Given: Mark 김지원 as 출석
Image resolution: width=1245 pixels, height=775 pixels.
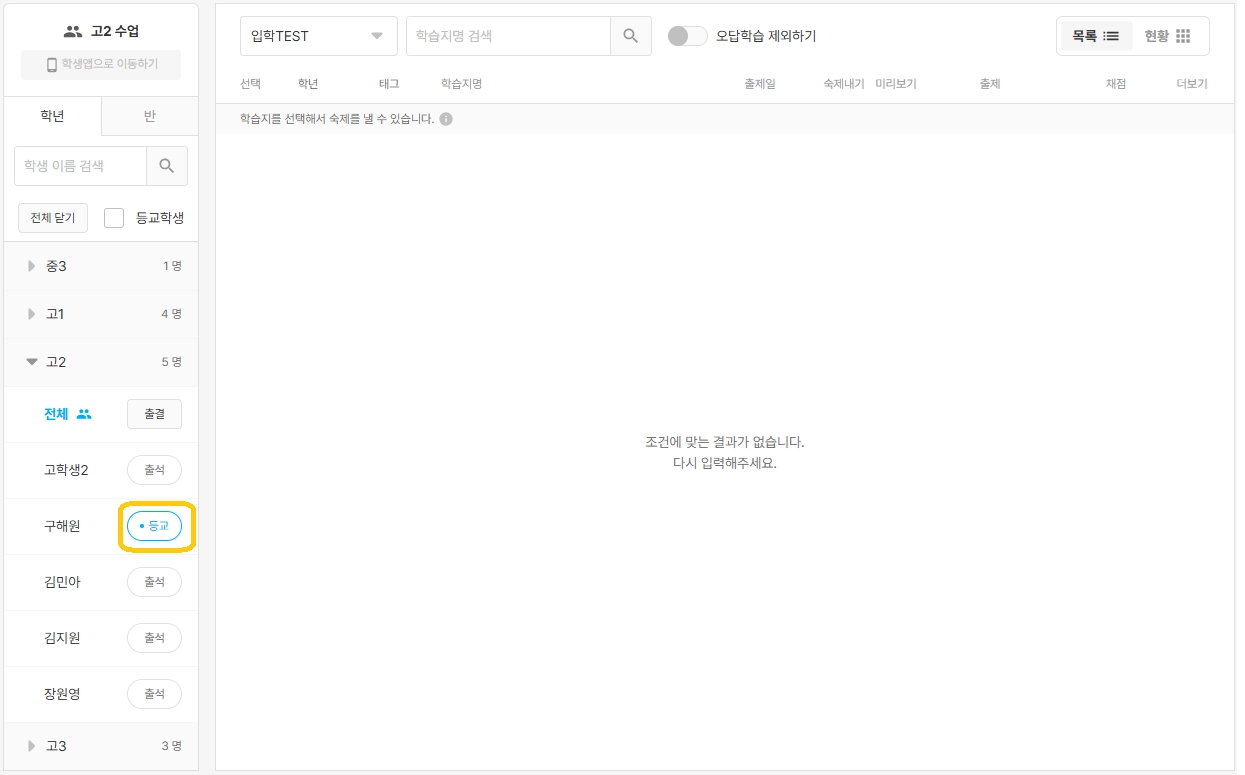Looking at the screenshot, I should (154, 638).
